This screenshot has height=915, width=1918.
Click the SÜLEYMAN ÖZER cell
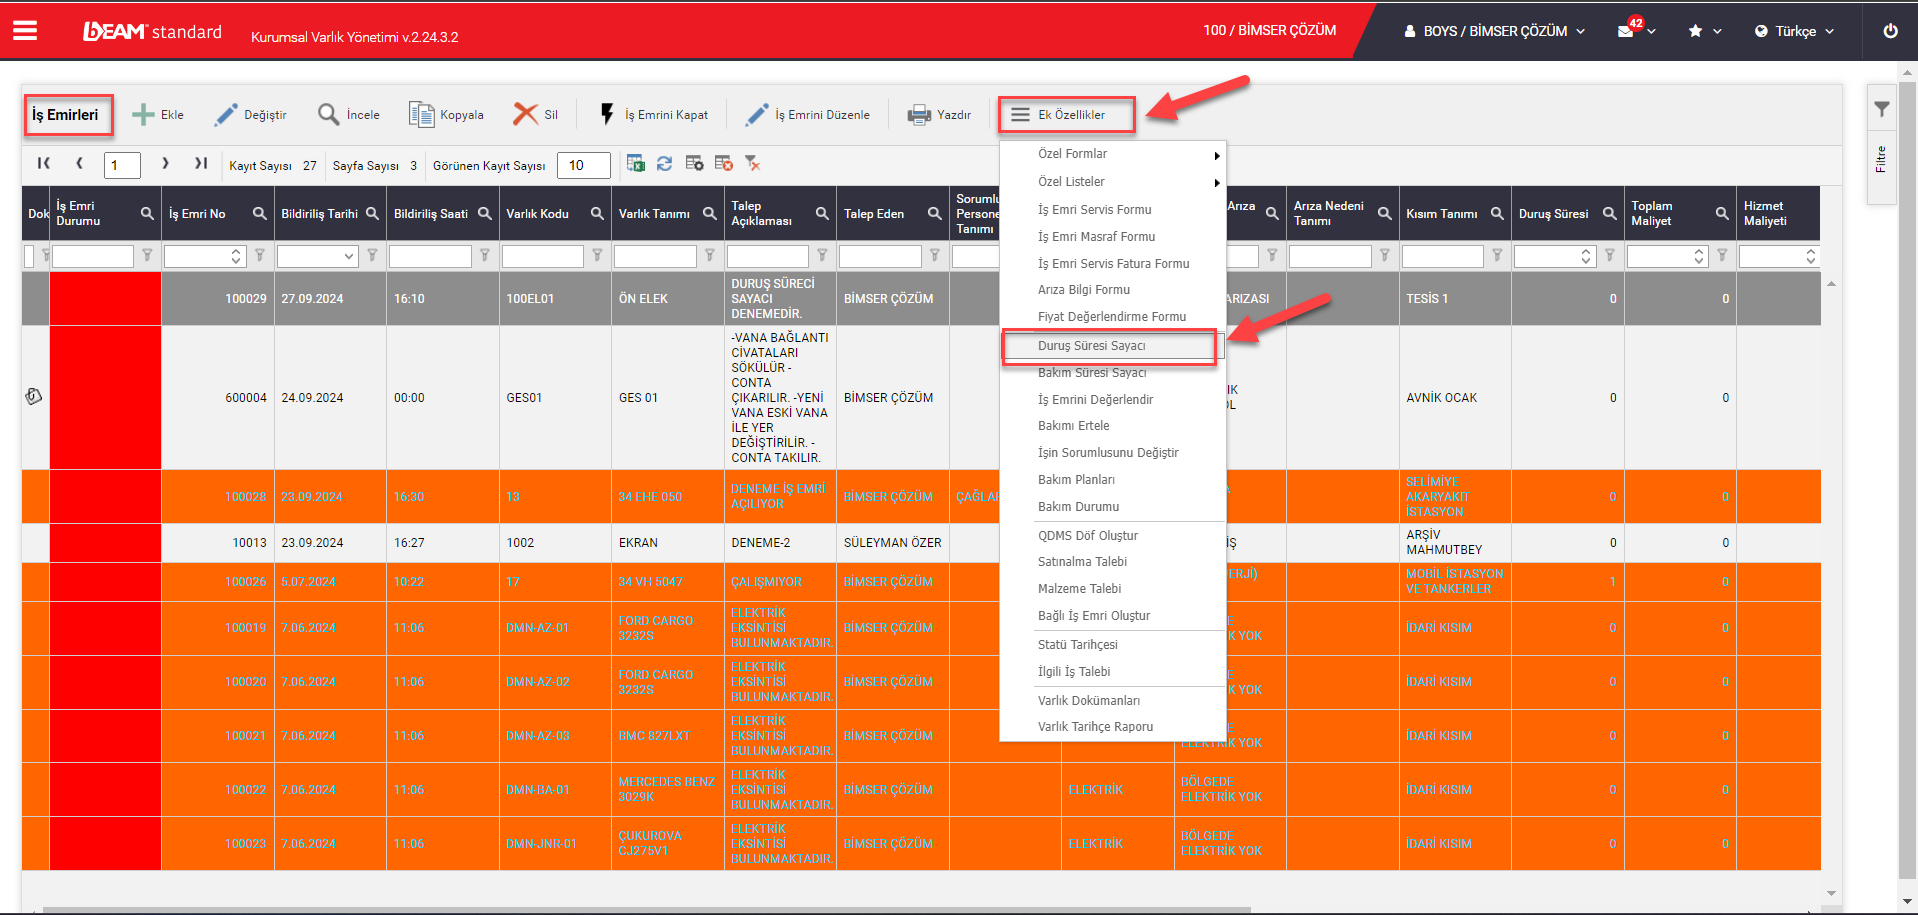(x=892, y=543)
